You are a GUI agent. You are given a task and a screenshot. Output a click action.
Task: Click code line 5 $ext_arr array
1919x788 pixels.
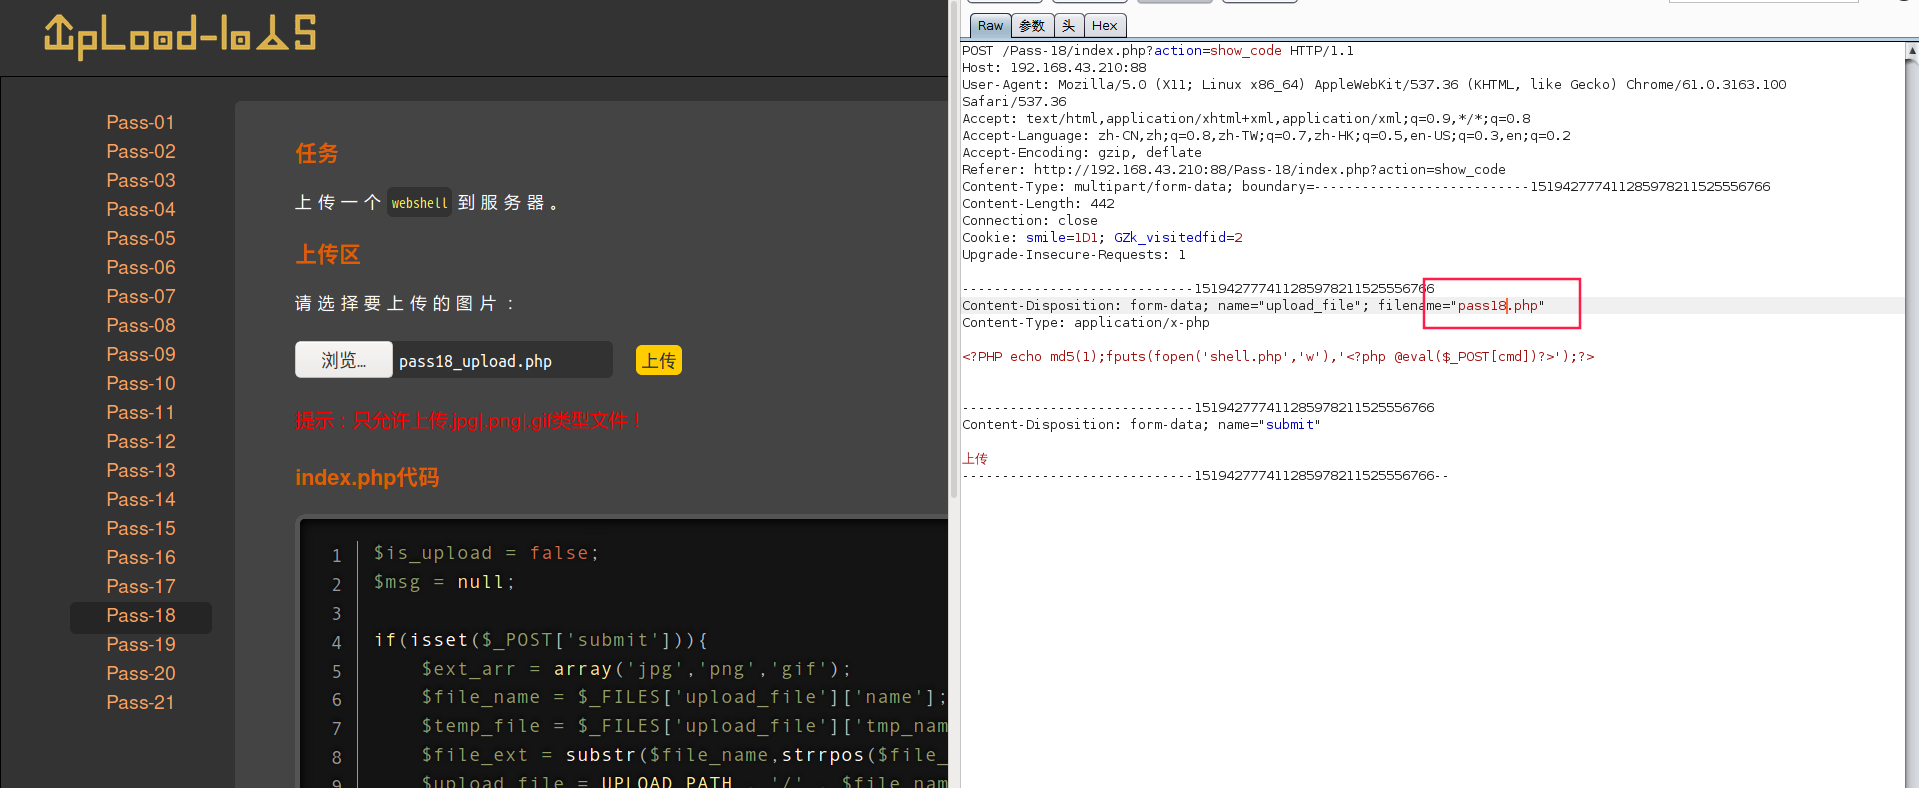(636, 669)
